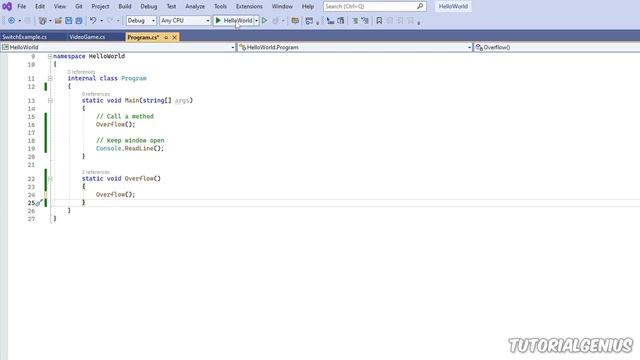Switch to the SwitchExample.cs tab
The width and height of the screenshot is (640, 360).
pyautogui.click(x=24, y=37)
